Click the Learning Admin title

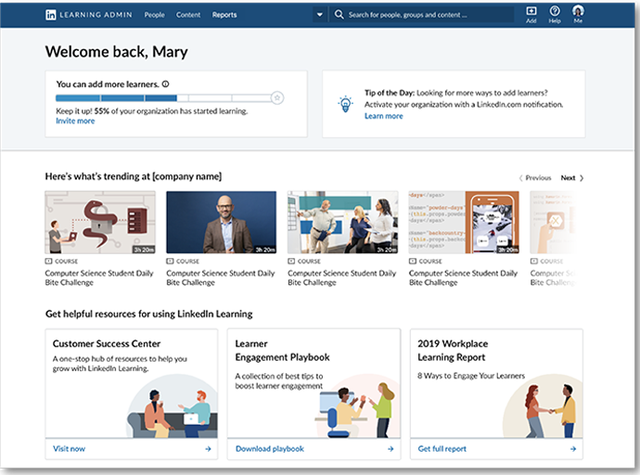pyautogui.click(x=96, y=15)
